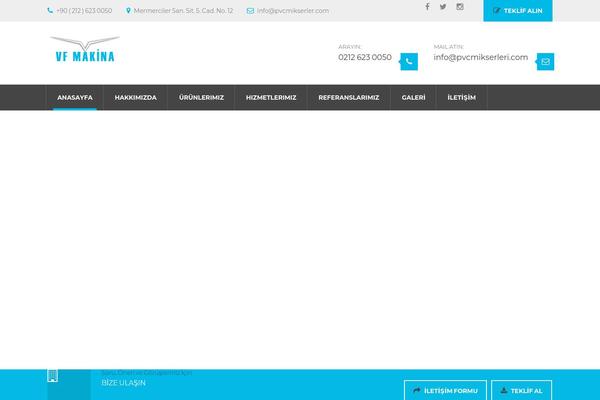600x400 pixels.
Task: Open the Twitter social icon
Action: 443,7
